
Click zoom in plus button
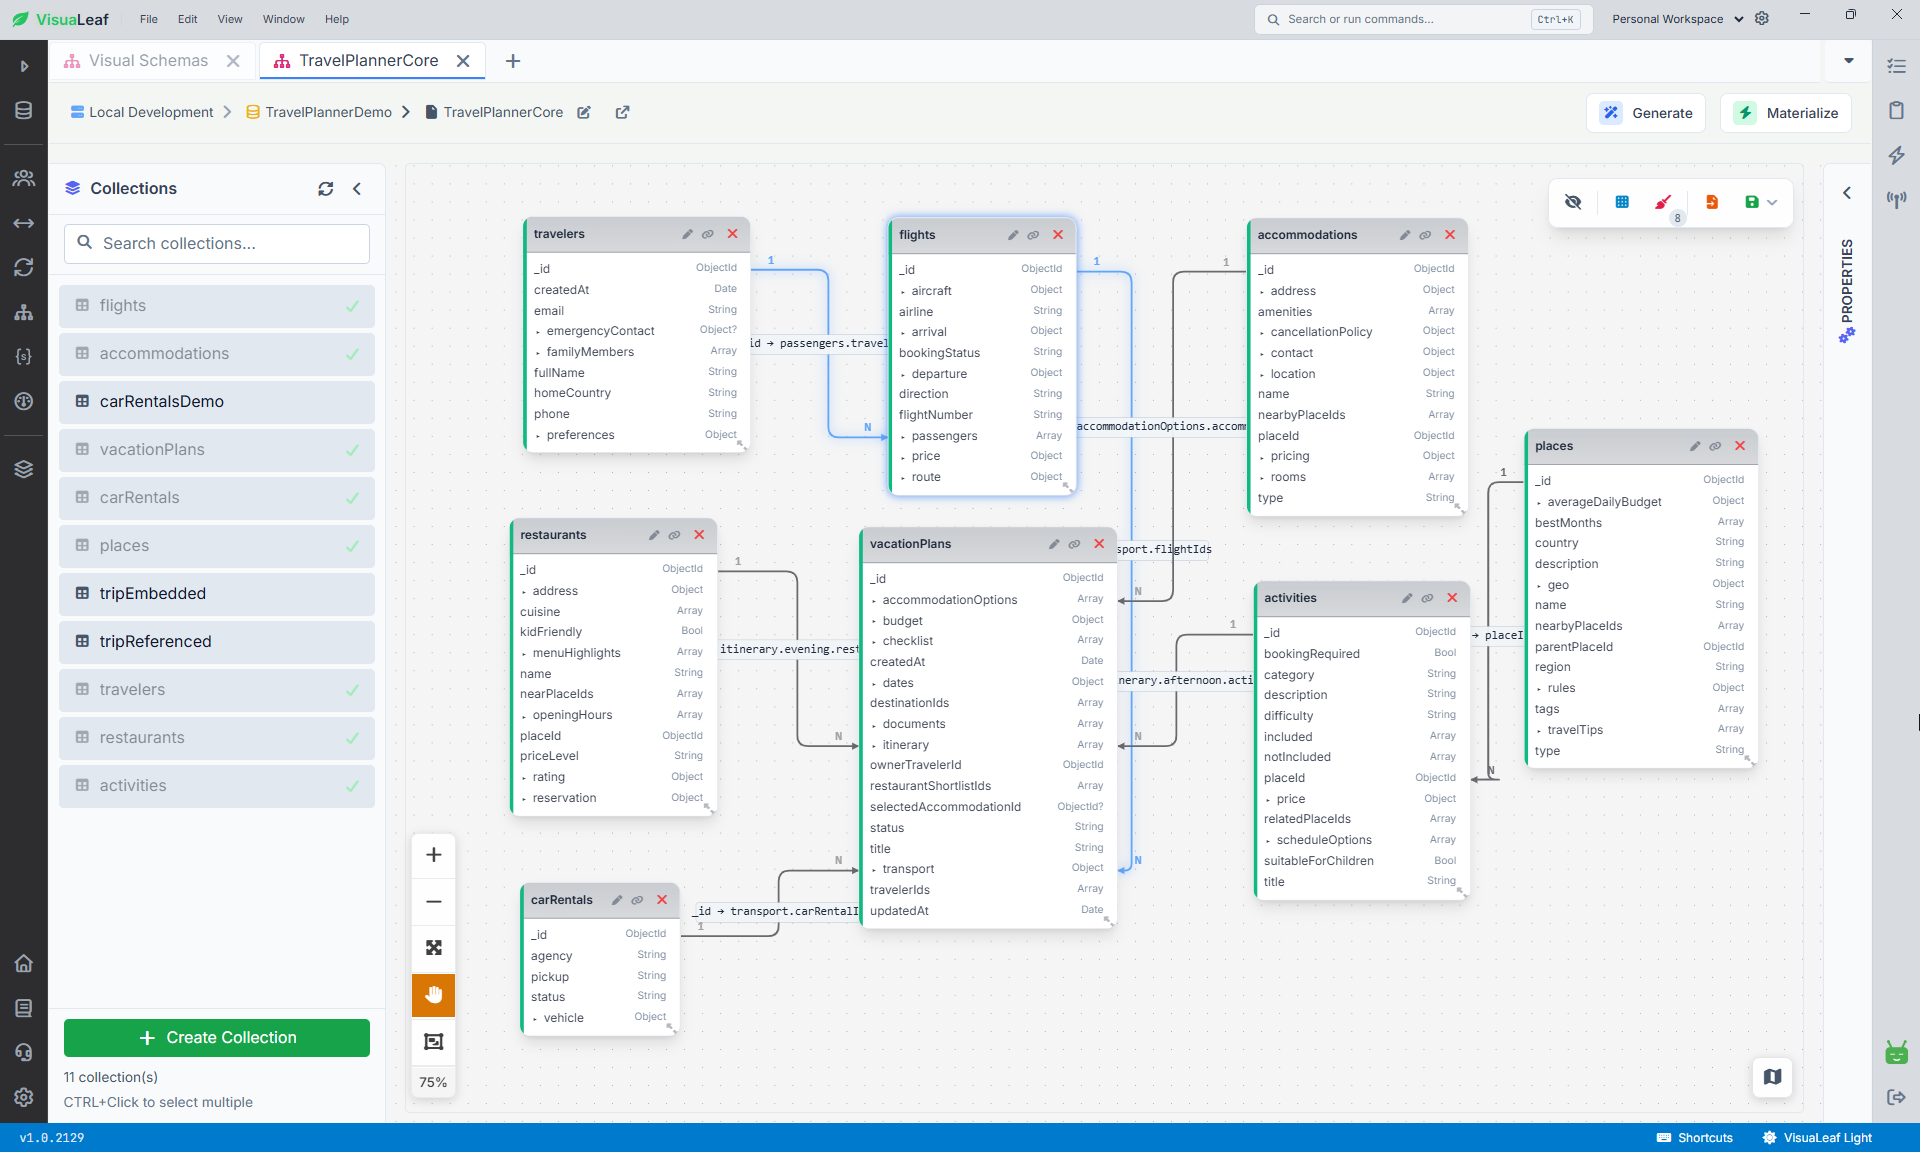pos(434,855)
